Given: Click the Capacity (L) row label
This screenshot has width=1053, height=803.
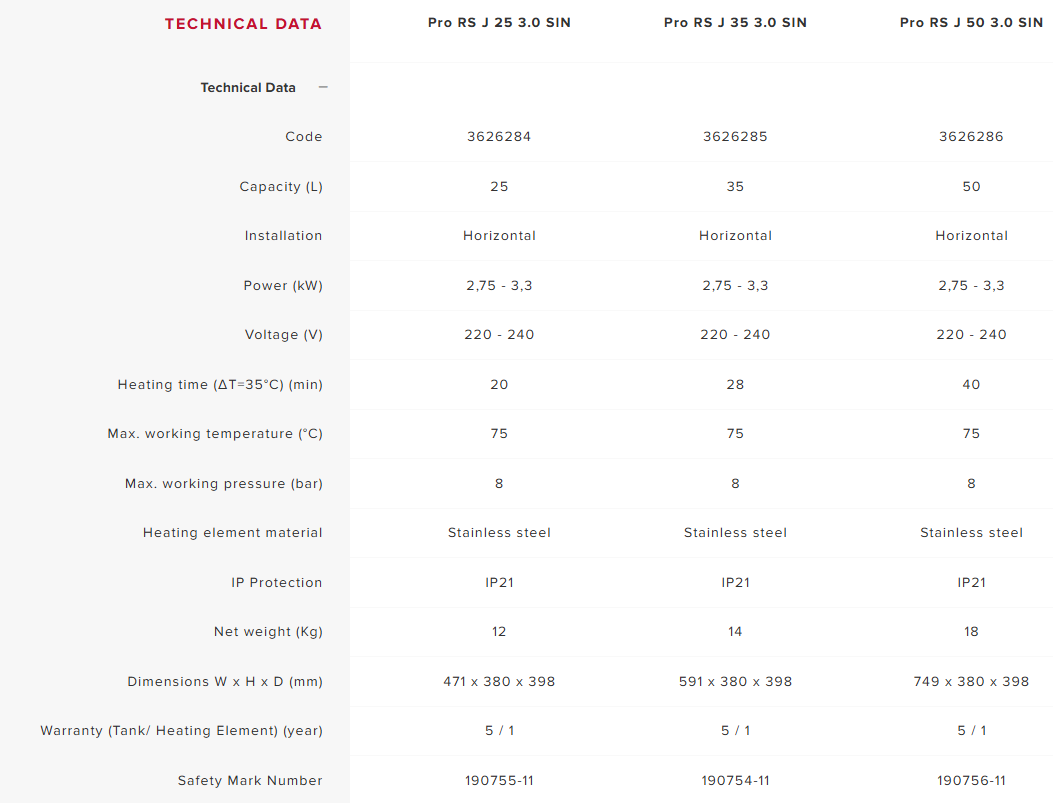Looking at the screenshot, I should click(281, 186).
